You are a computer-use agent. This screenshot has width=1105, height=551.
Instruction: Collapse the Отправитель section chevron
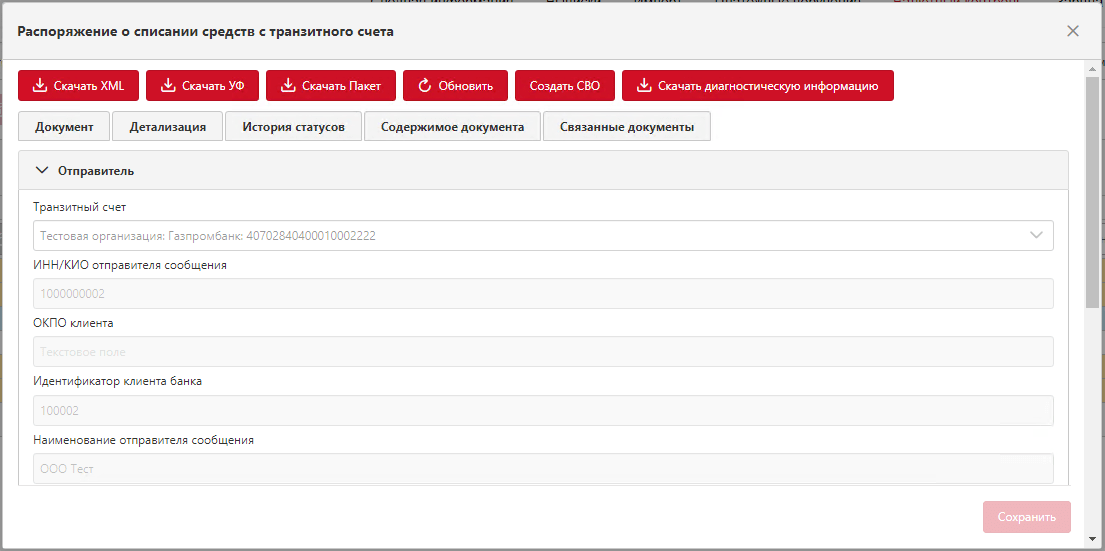pyautogui.click(x=42, y=171)
